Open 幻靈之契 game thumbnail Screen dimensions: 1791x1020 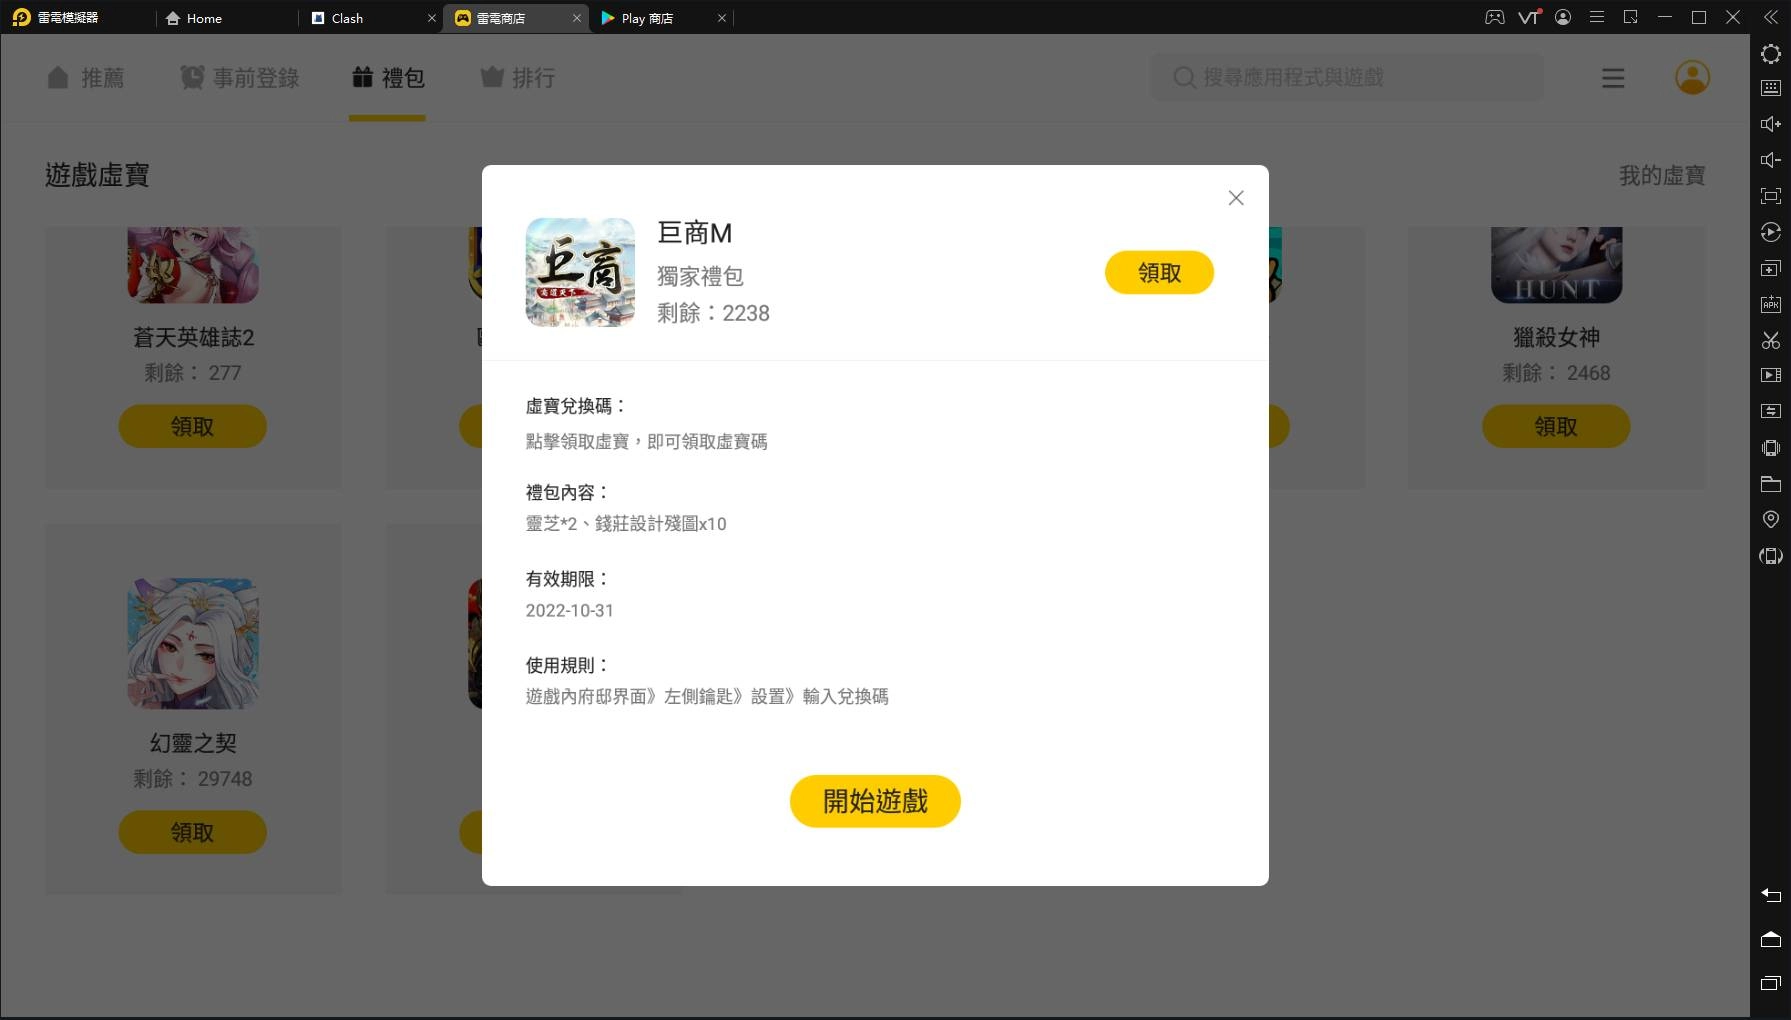(193, 643)
